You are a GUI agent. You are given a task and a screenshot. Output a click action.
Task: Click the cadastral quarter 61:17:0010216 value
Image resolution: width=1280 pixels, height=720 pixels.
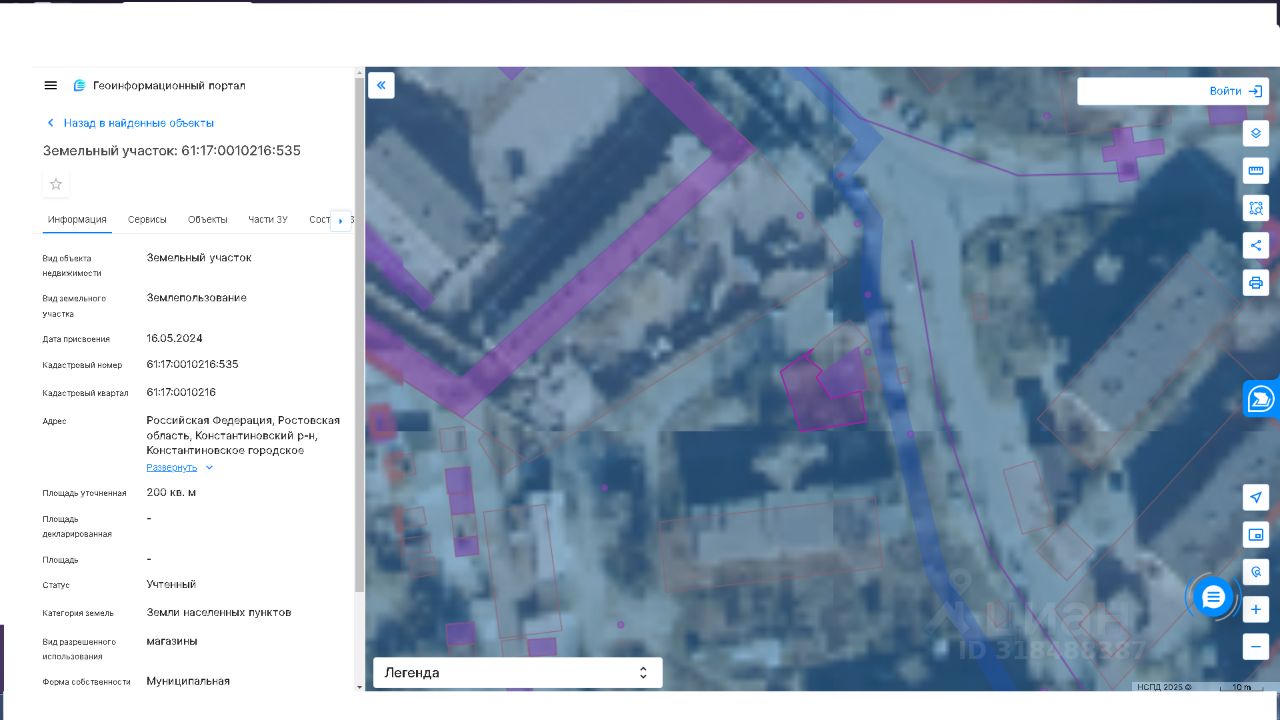[x=181, y=392]
